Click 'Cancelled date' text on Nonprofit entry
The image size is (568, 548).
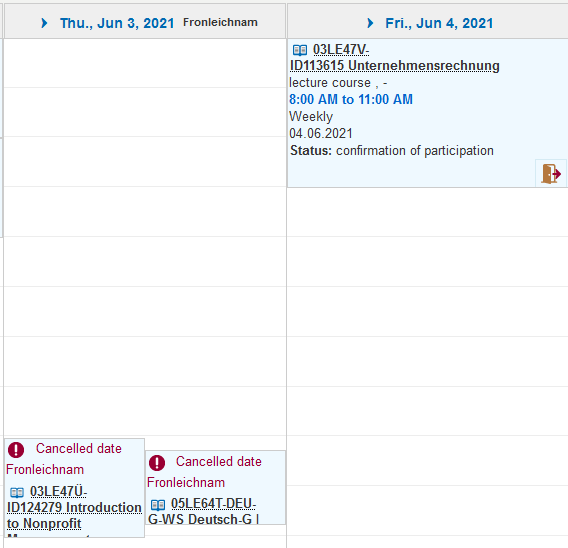[x=79, y=448]
